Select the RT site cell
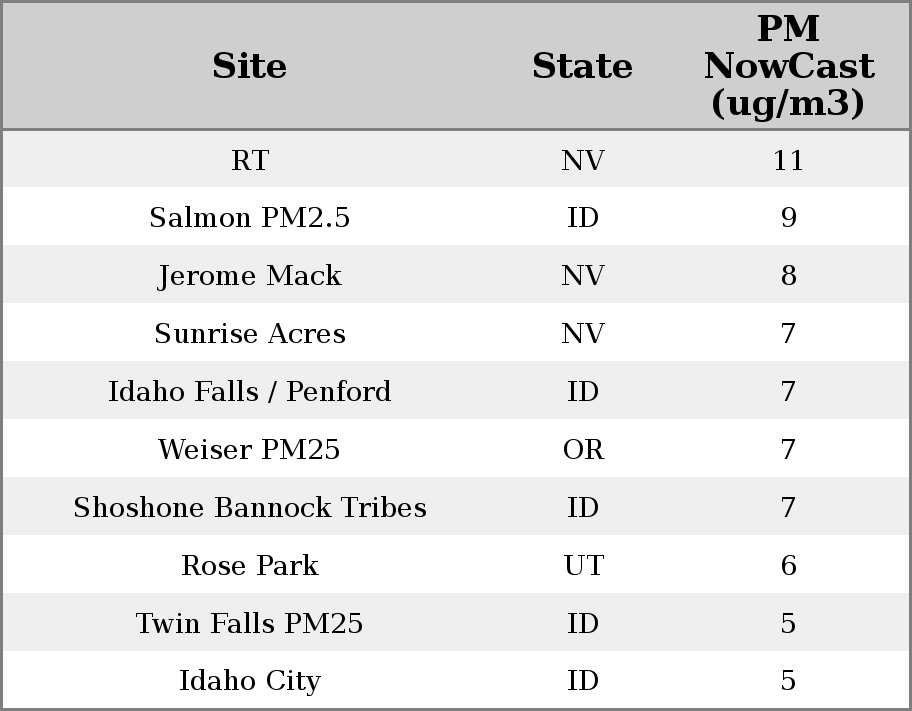The height and width of the screenshot is (711, 912). pyautogui.click(x=249, y=160)
